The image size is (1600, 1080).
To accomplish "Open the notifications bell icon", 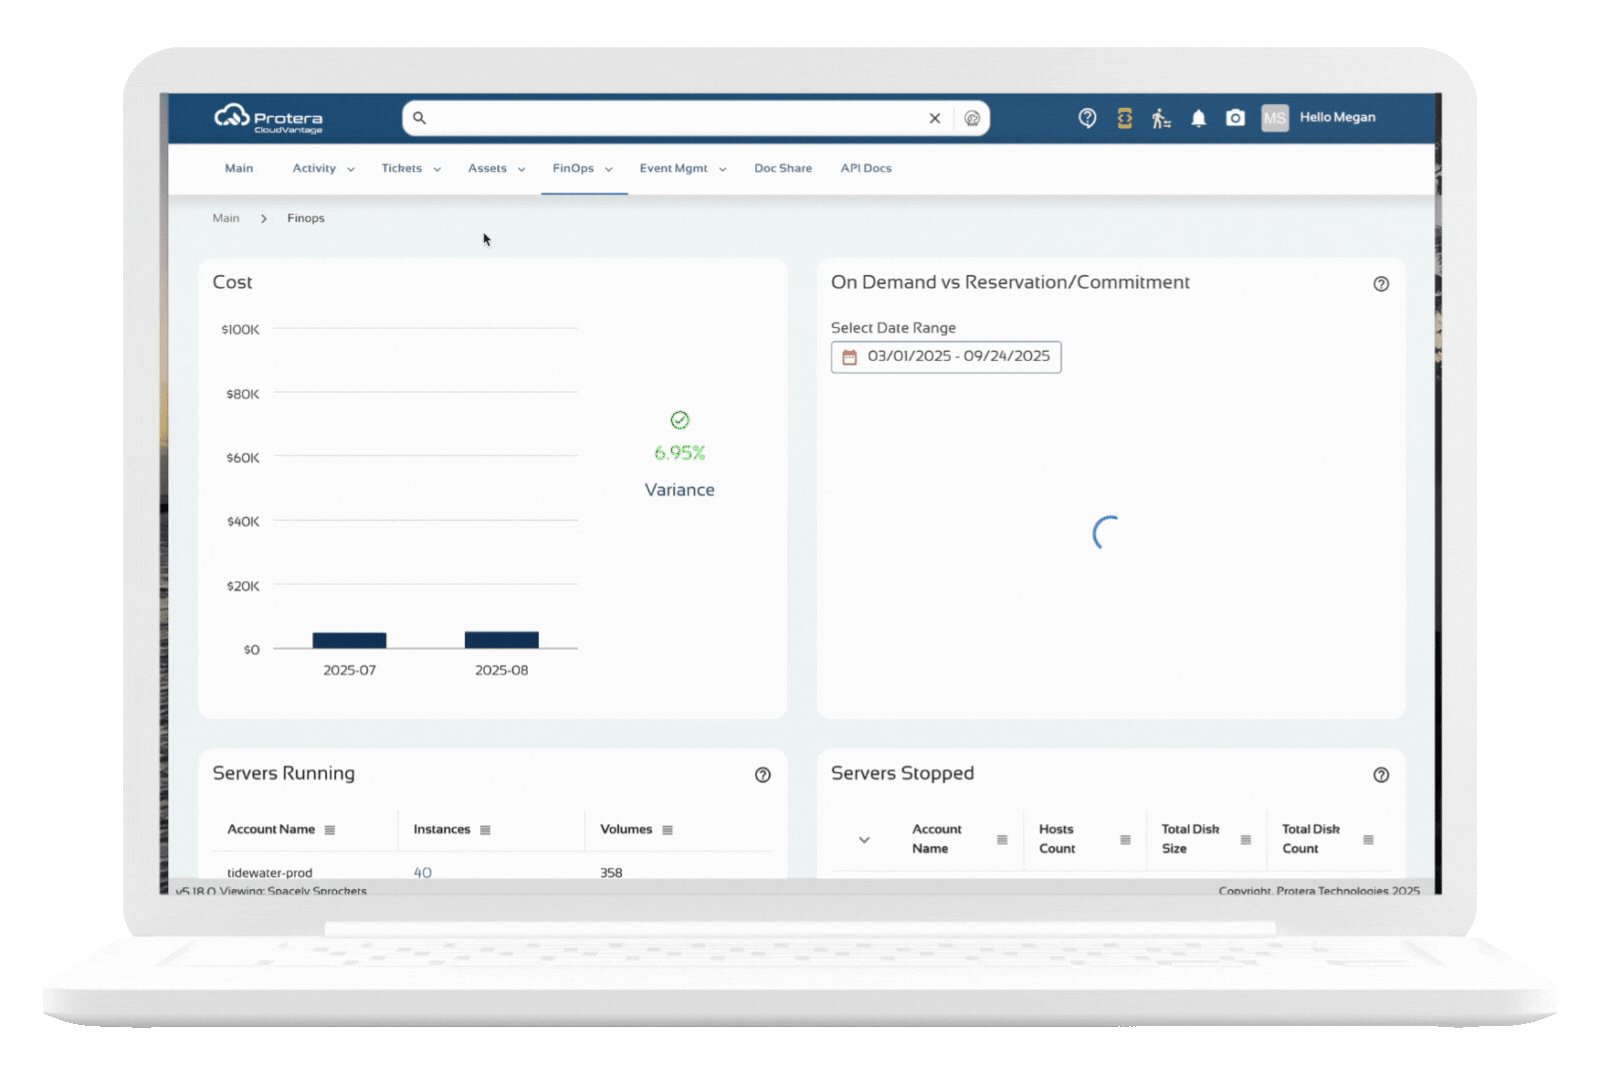I will tap(1198, 118).
